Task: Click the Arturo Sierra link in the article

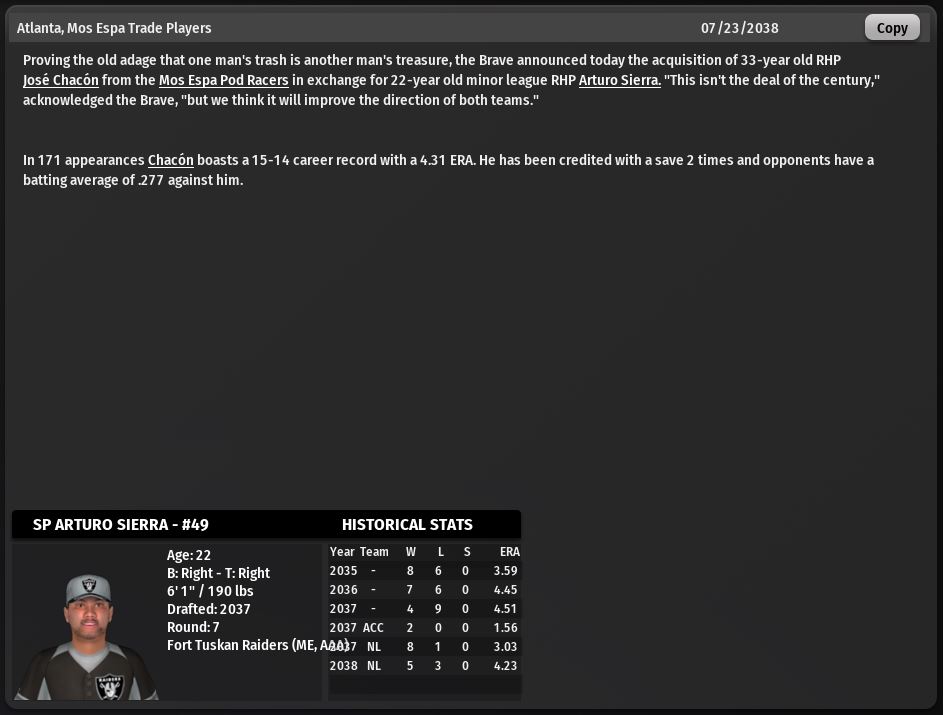Action: 619,80
